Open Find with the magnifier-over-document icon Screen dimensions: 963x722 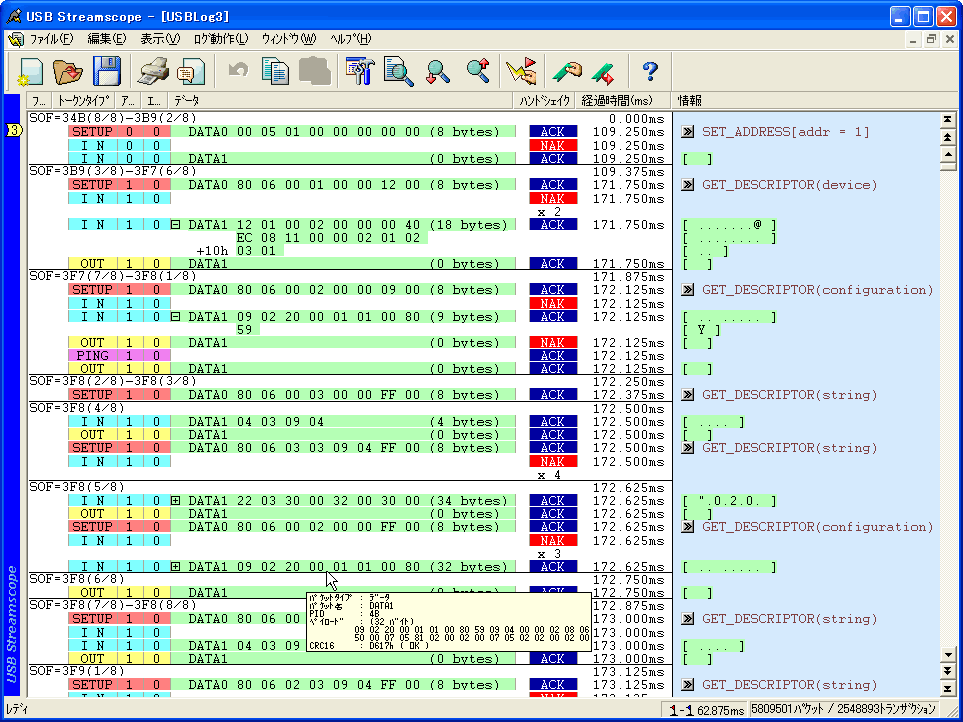[399, 71]
